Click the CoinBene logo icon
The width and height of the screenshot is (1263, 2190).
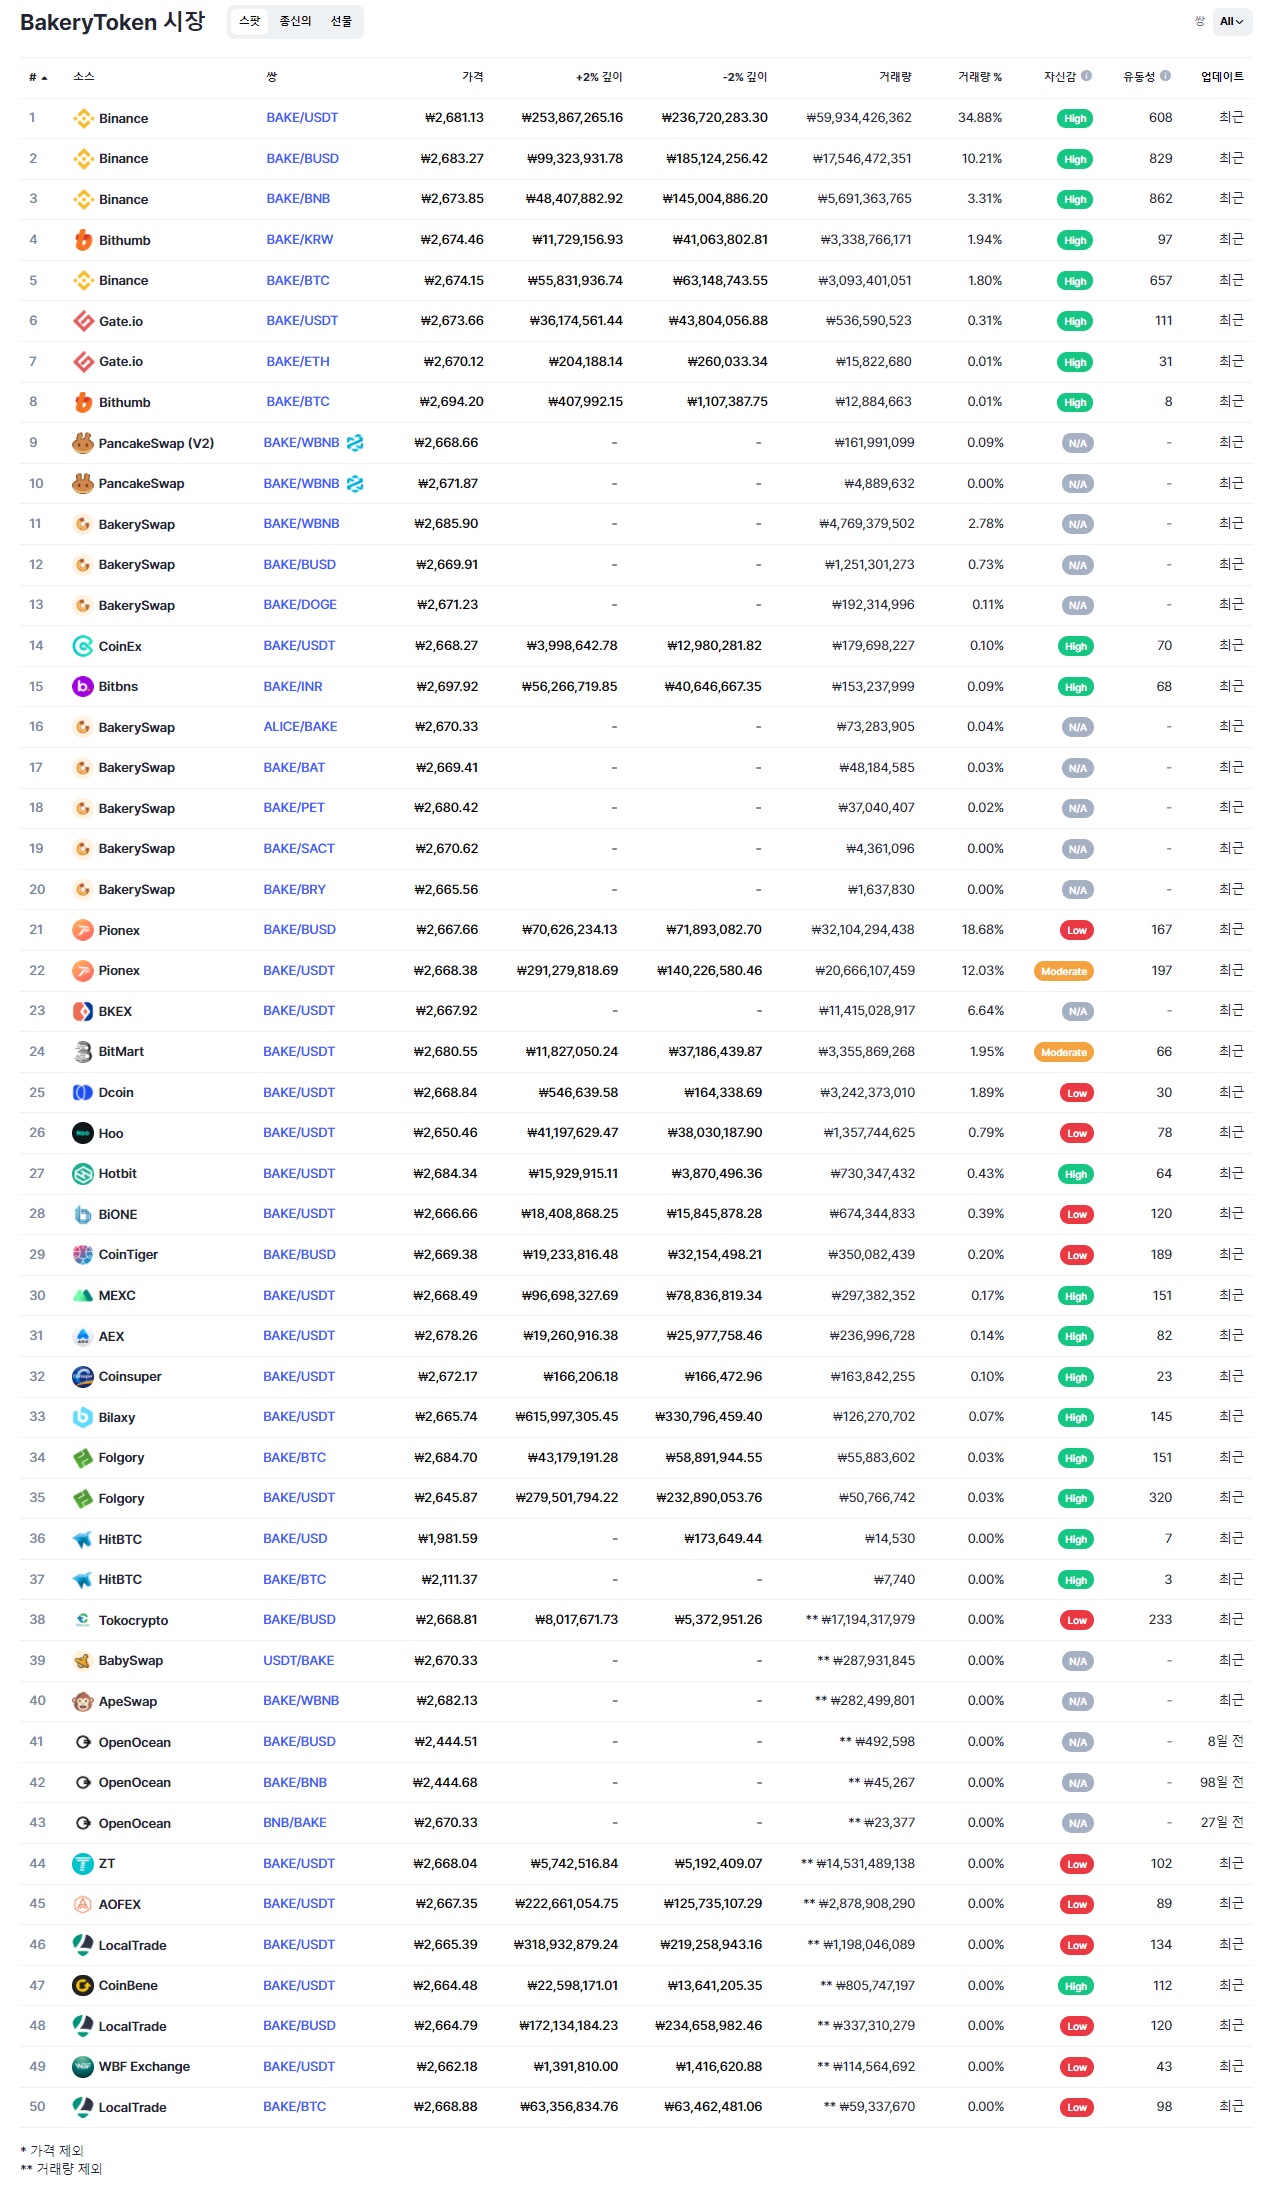83,1985
